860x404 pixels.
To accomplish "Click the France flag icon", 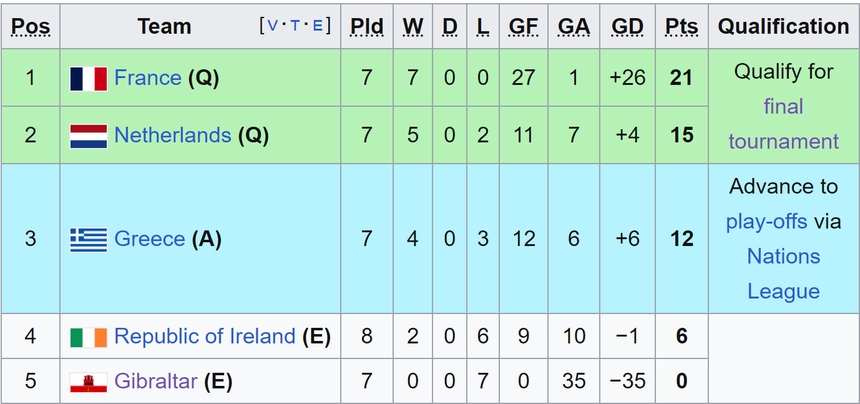I will pos(88,78).
